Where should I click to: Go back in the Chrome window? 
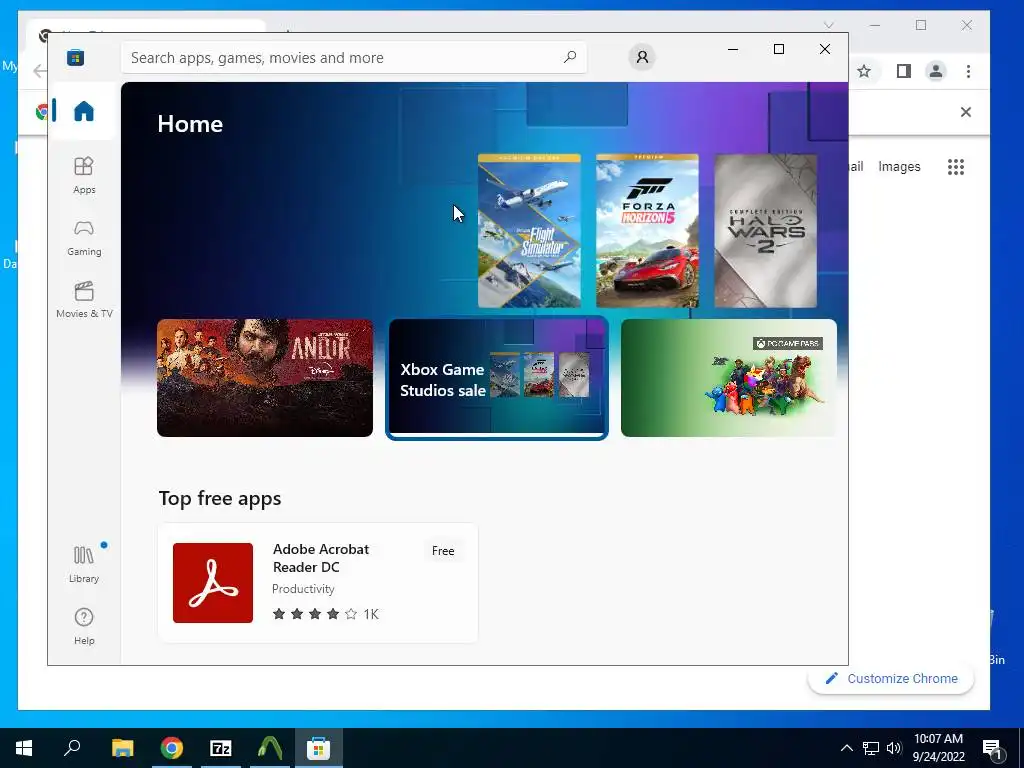click(x=39, y=71)
